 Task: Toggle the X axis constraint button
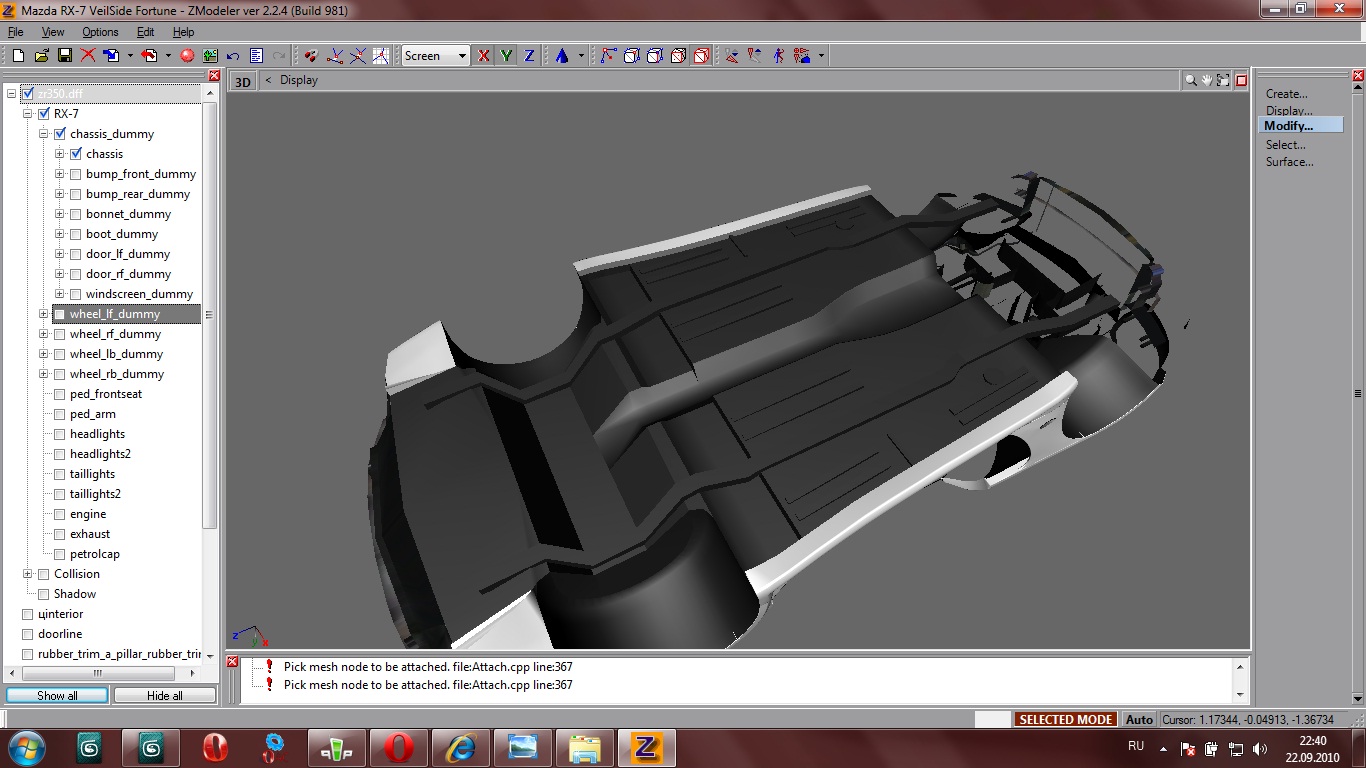click(x=484, y=56)
